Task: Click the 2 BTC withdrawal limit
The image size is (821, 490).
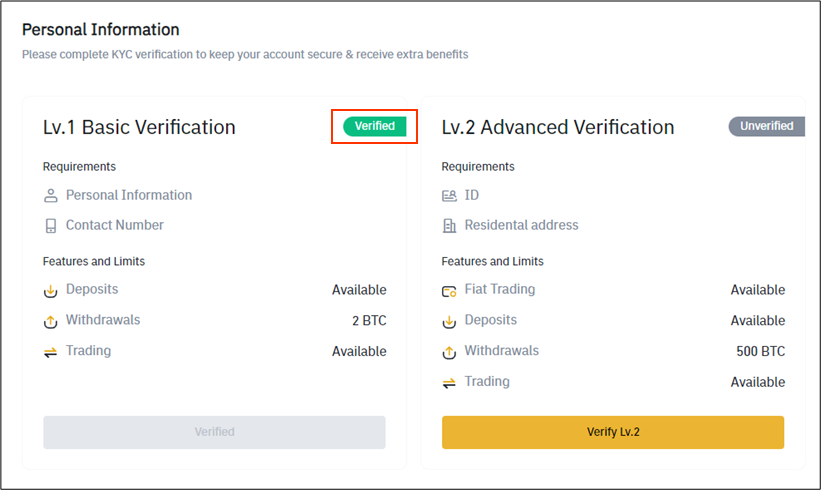Action: [369, 321]
